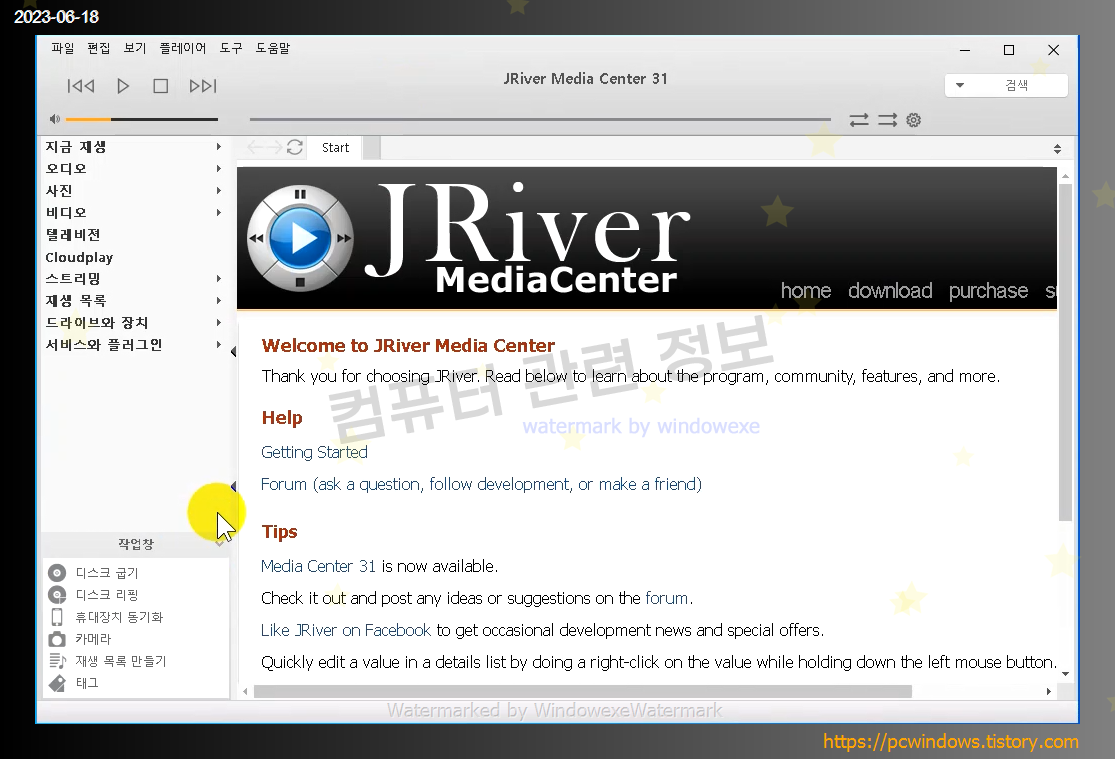Viewport: 1115px width, 759px height.
Task: Expand the 비디오 tree arrow
Action: 219,213
